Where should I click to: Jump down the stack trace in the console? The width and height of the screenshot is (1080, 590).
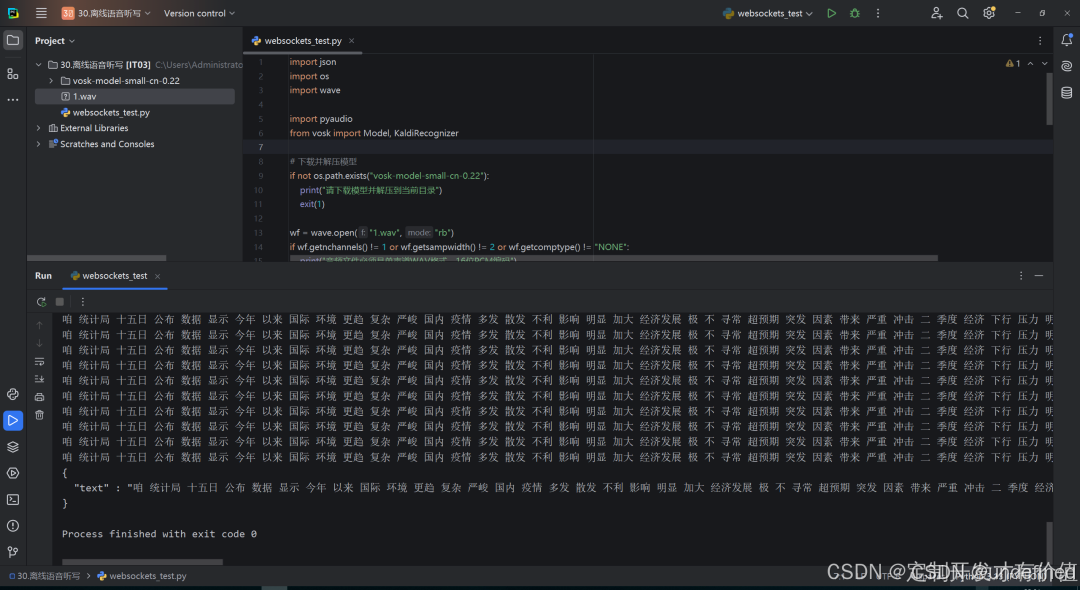(x=39, y=343)
